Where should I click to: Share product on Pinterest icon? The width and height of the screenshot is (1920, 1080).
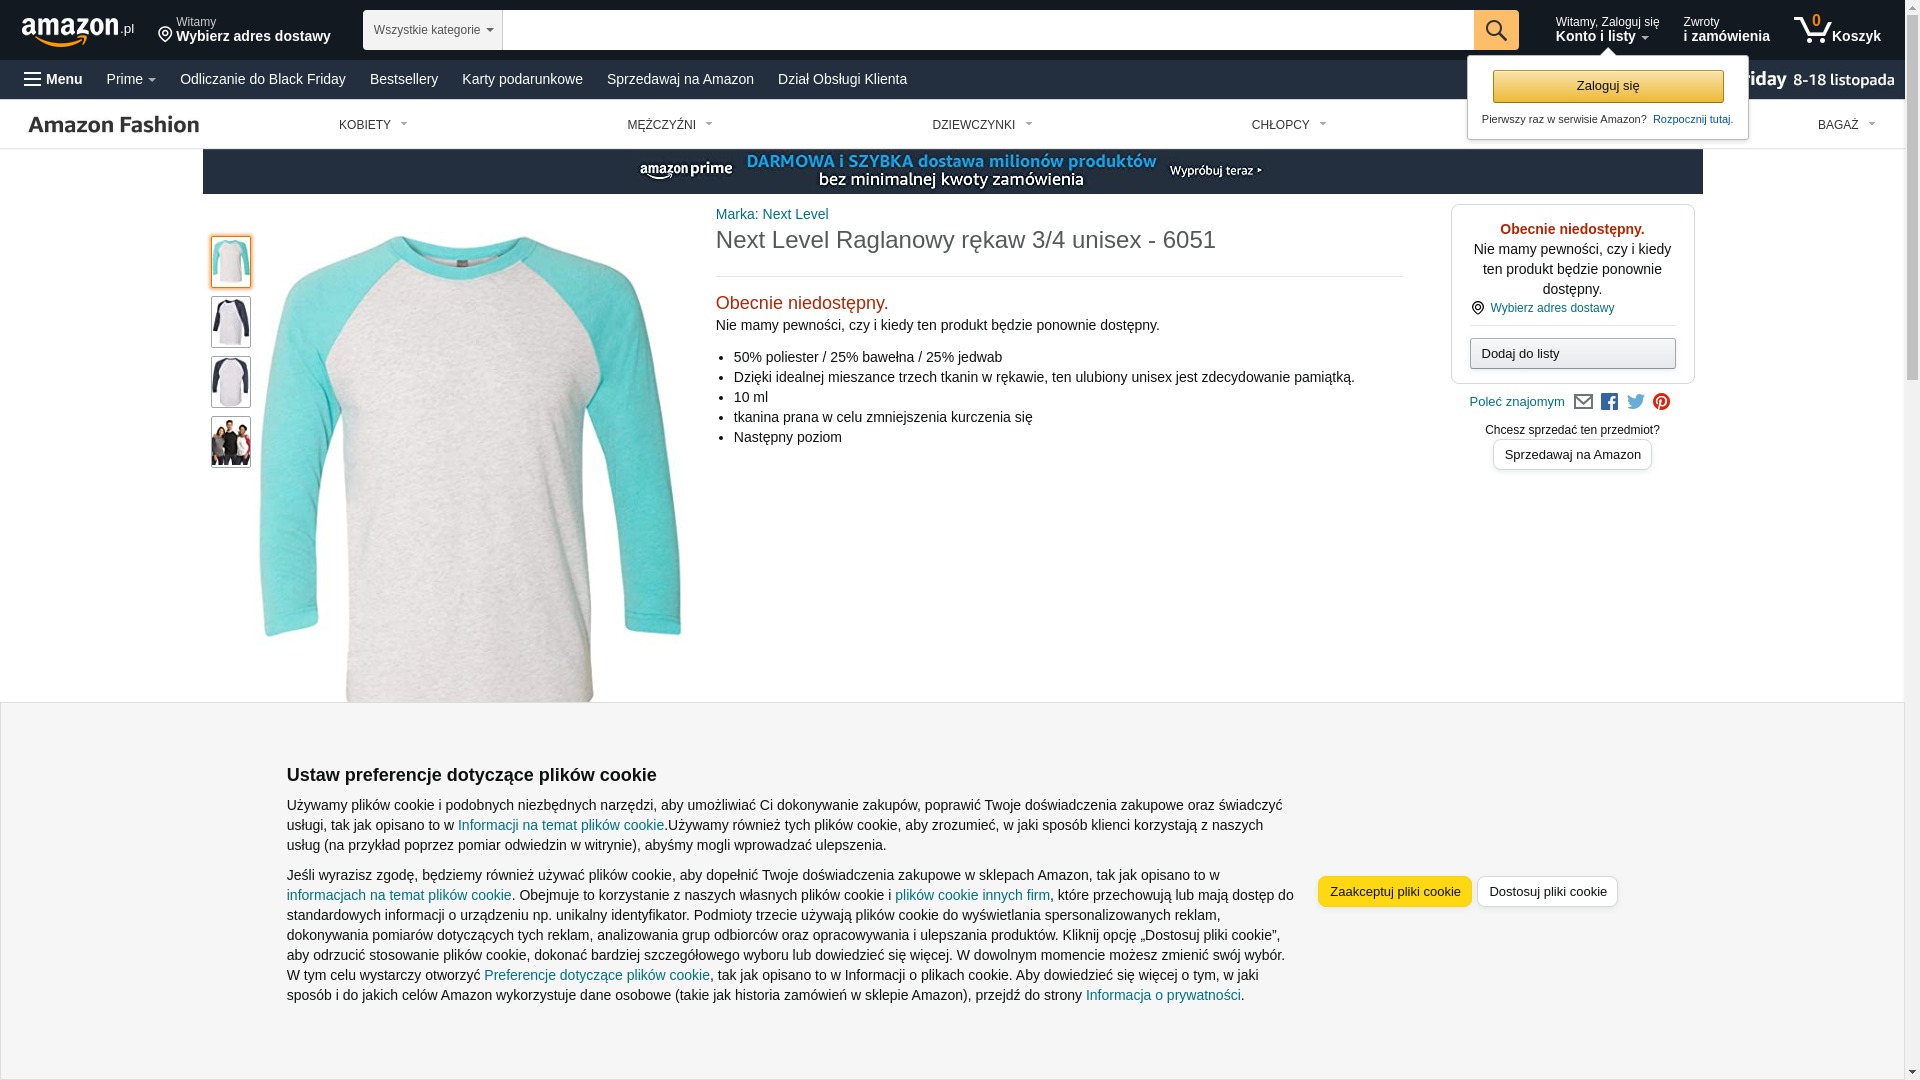click(1661, 402)
